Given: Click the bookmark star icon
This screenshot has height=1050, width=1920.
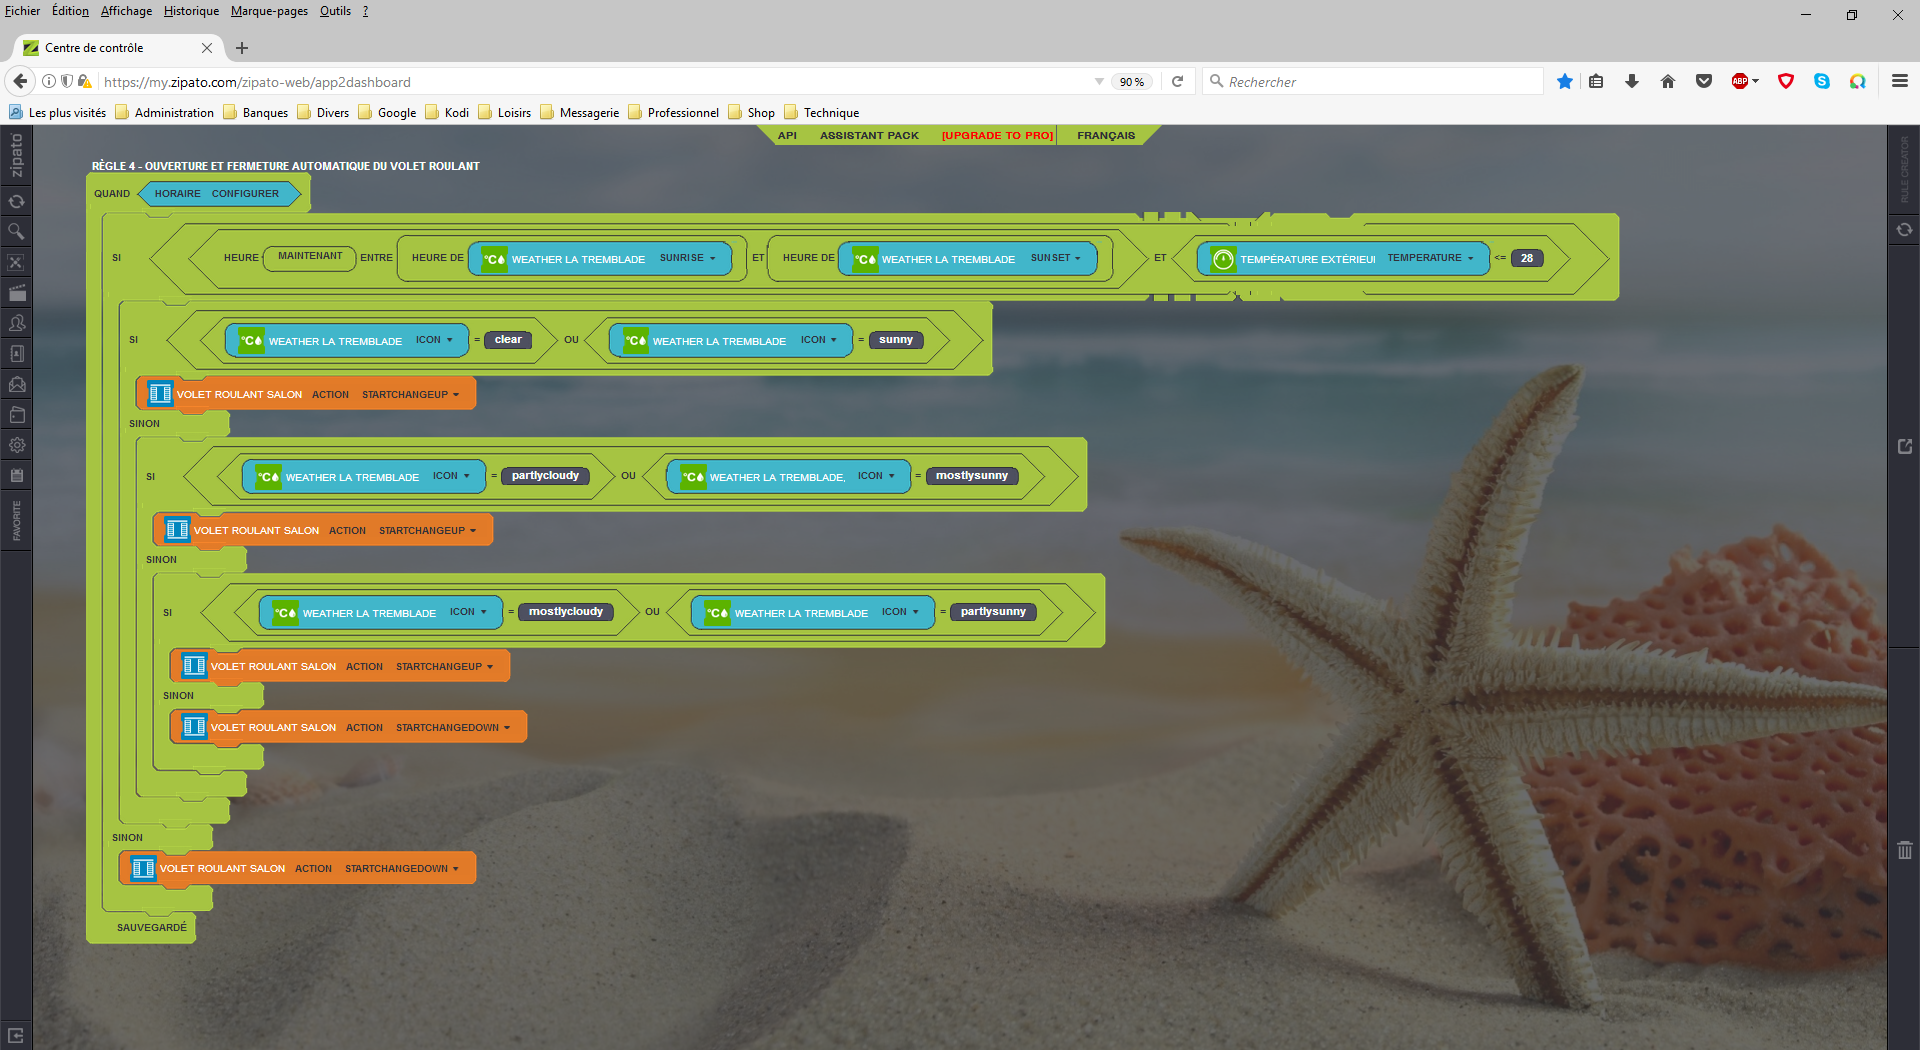Looking at the screenshot, I should 1564,82.
